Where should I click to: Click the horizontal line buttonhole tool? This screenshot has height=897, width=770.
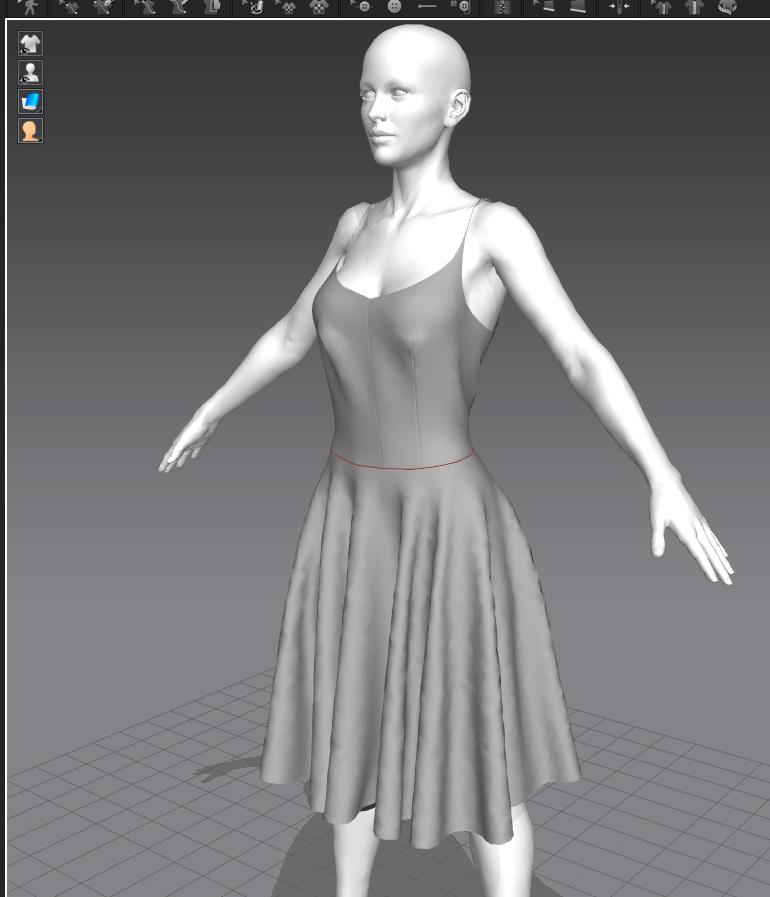click(427, 6)
